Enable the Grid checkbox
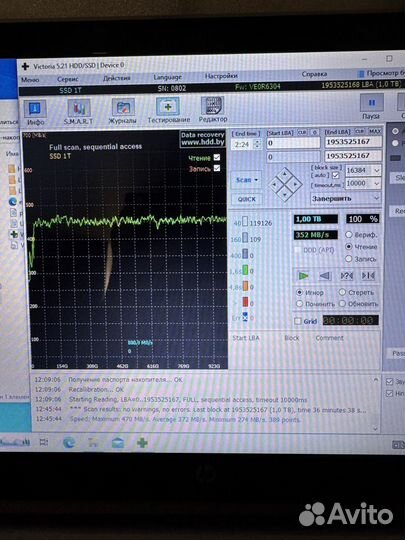 (x=298, y=321)
